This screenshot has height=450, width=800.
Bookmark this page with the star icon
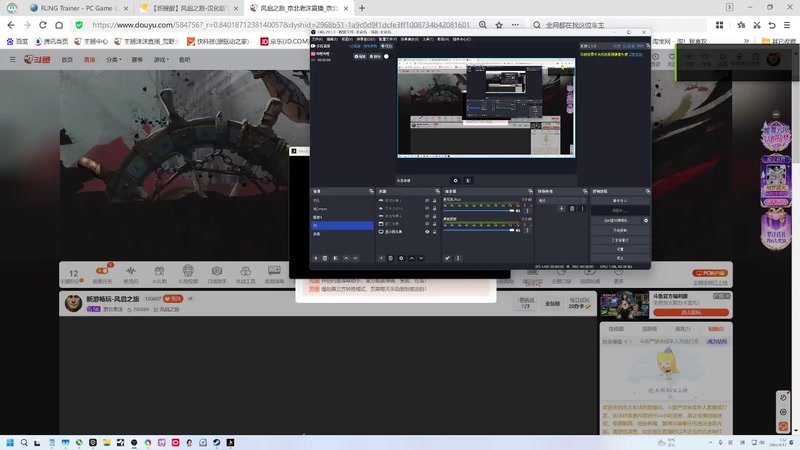tap(499, 25)
